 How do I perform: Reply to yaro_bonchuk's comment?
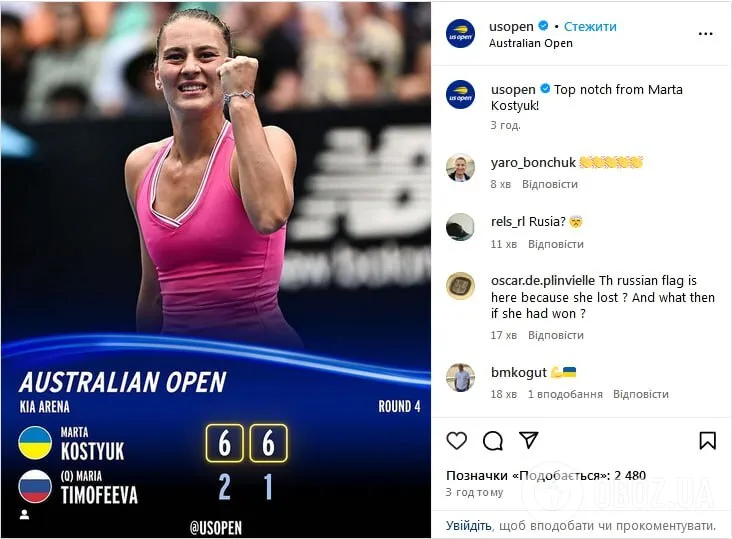pos(549,184)
